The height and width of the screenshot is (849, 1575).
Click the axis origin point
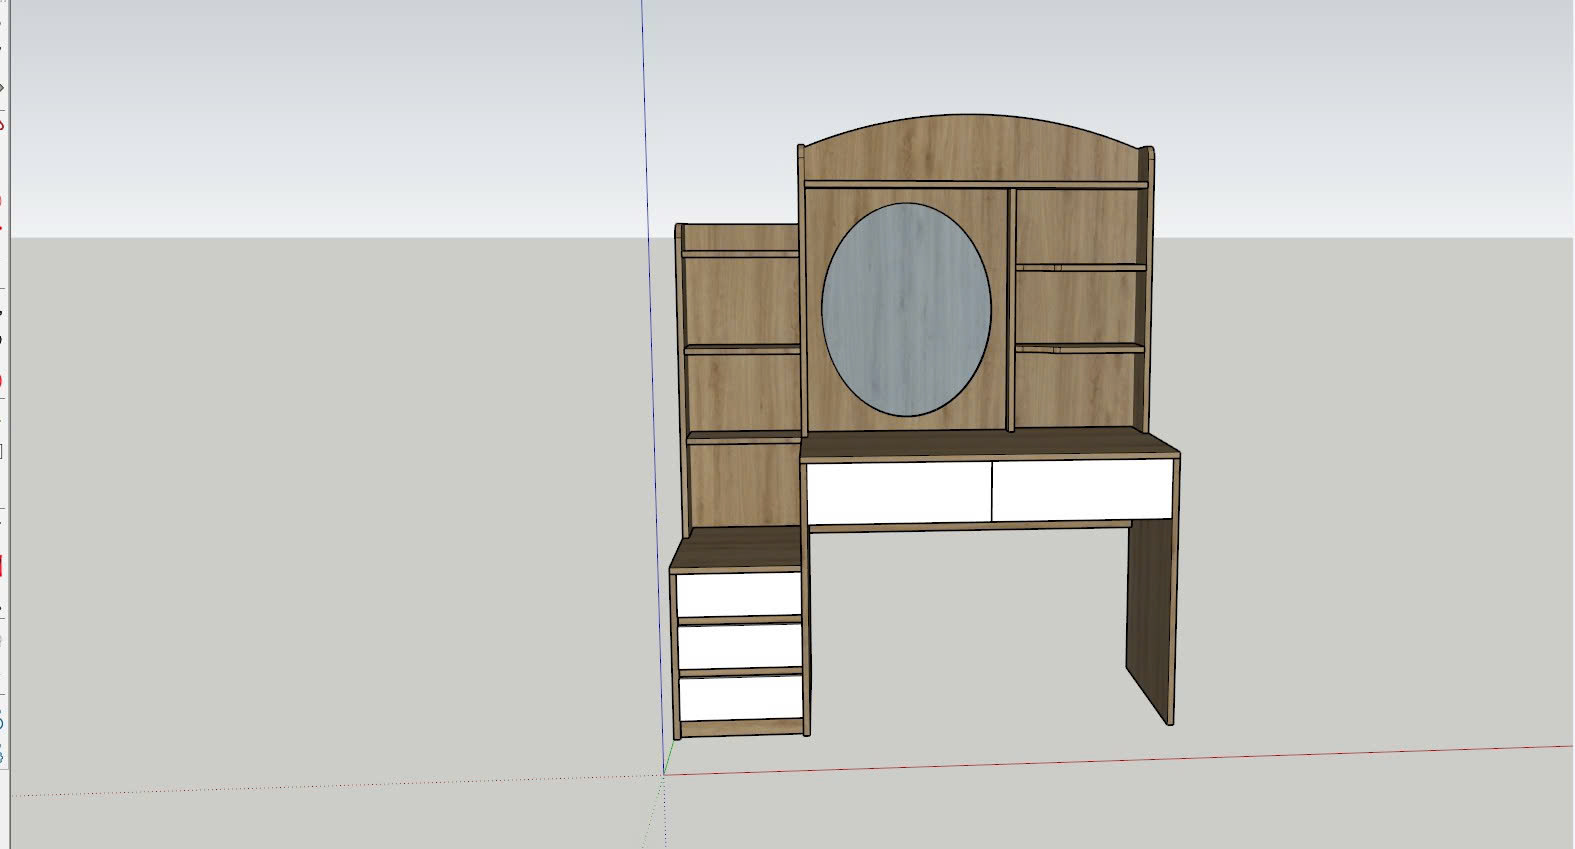tap(664, 773)
